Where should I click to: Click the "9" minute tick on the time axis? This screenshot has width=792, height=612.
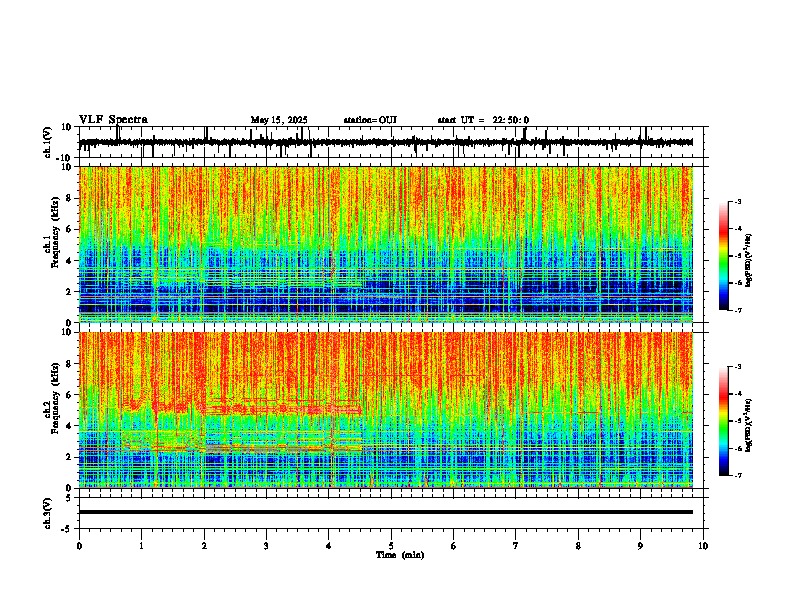(x=640, y=546)
